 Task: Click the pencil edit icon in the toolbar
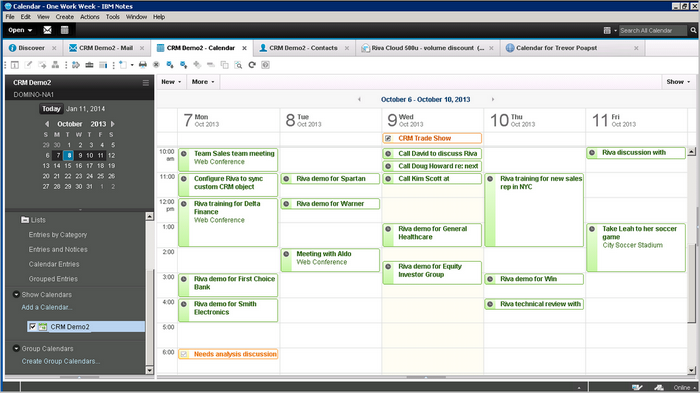pos(29,65)
